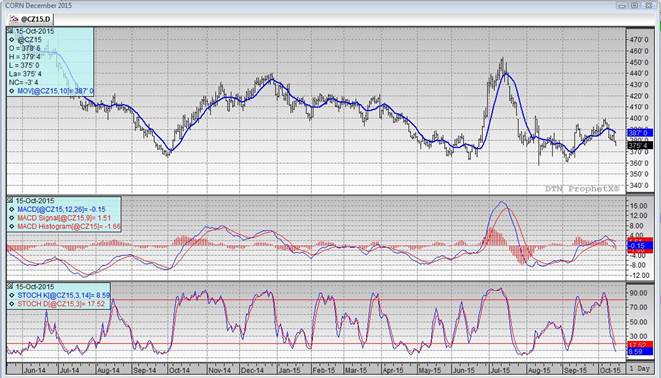Image resolution: width=661 pixels, height=378 pixels.
Task: Click the diamond marker next to STOCH K
Action: (12, 295)
